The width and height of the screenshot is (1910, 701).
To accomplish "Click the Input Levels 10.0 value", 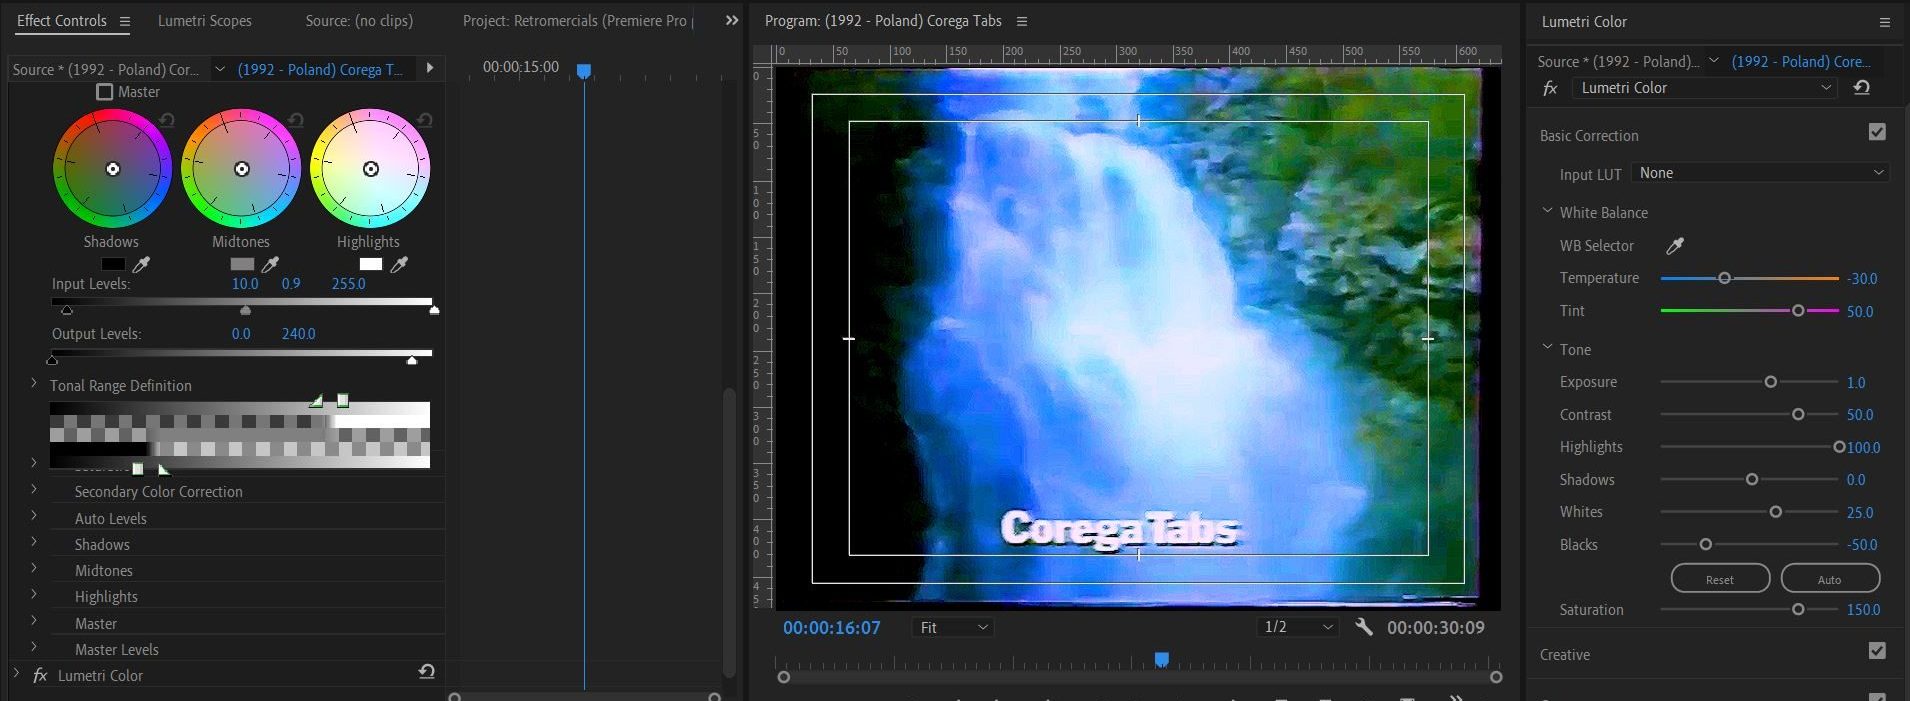I will [x=245, y=283].
